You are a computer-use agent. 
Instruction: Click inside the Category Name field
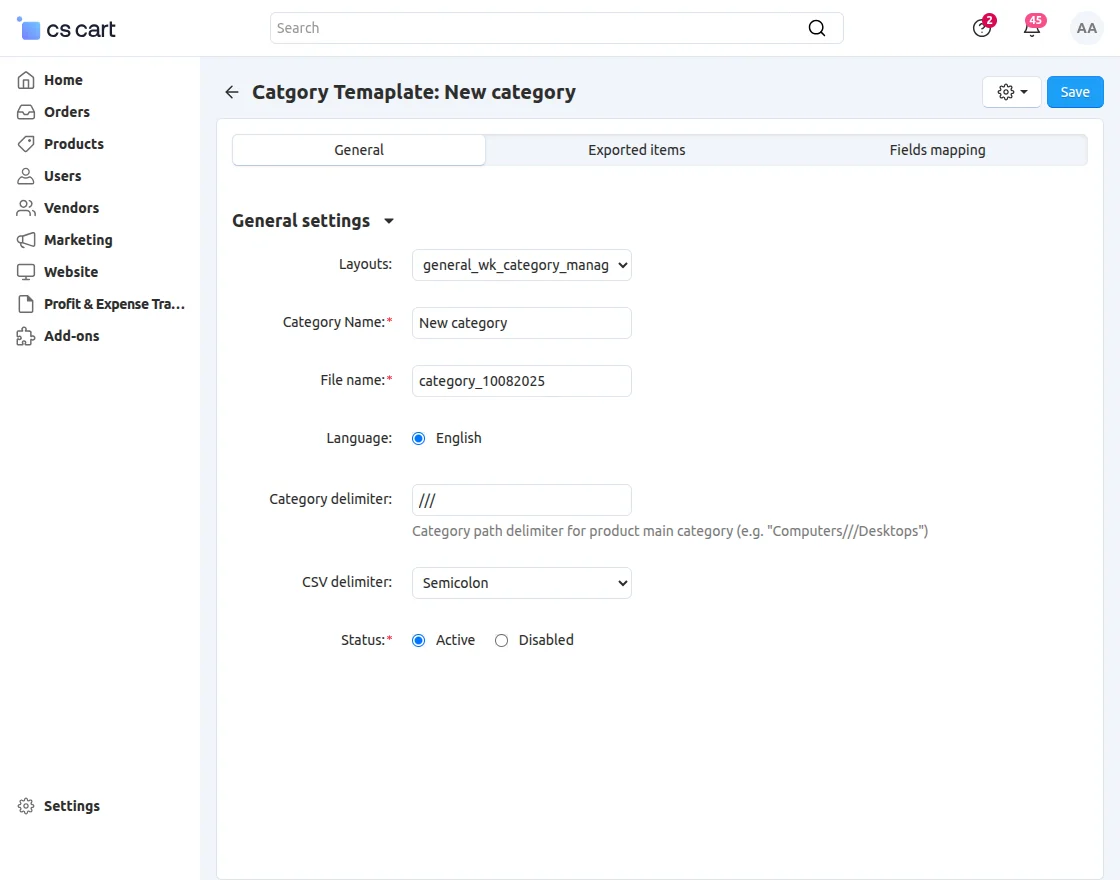click(x=521, y=323)
